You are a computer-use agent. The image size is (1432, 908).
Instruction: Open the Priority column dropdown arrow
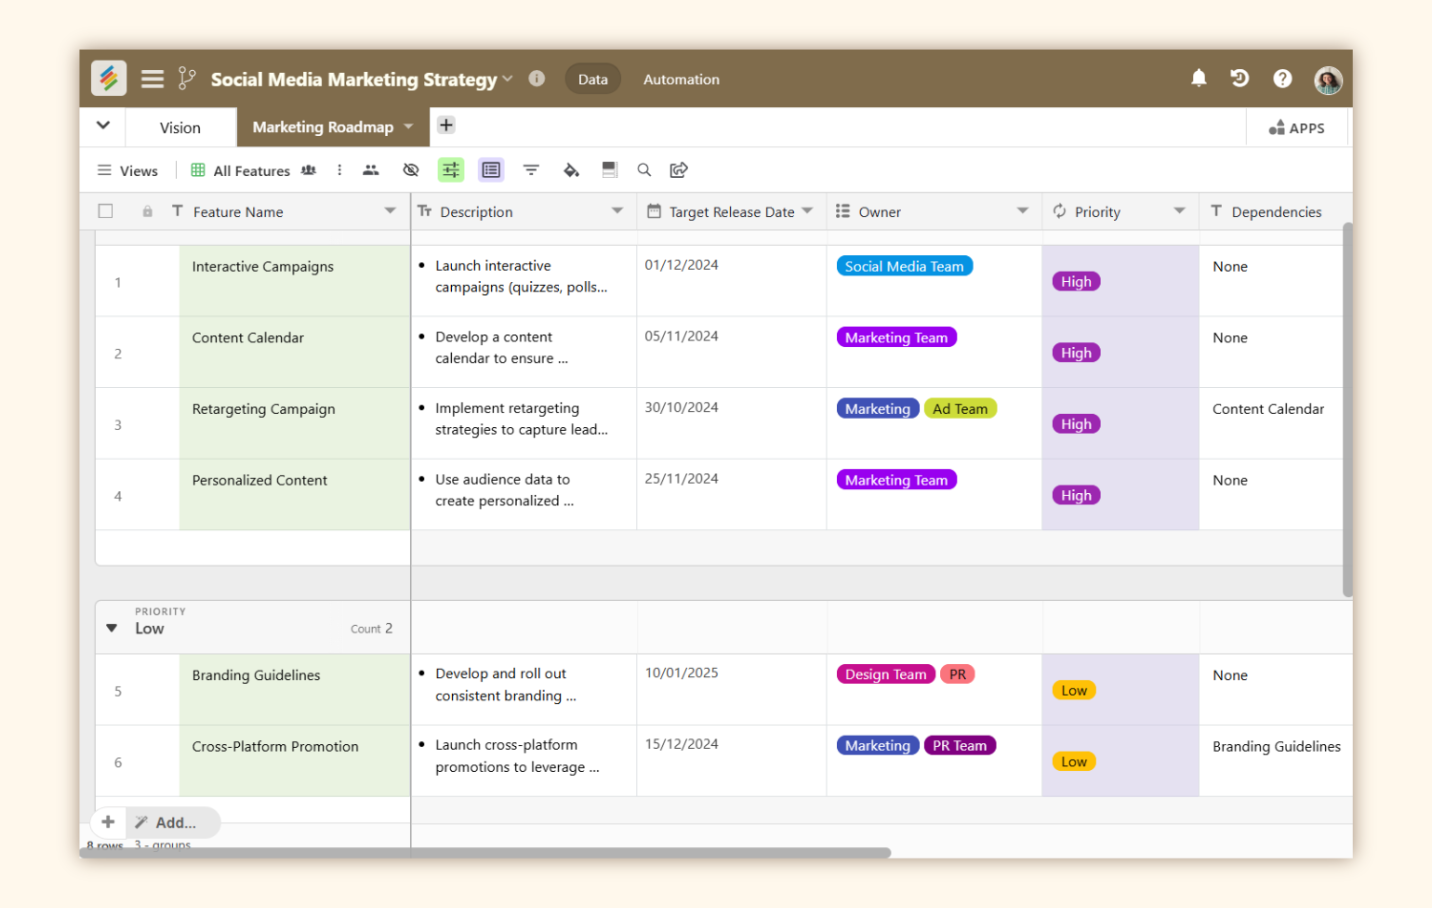pyautogui.click(x=1179, y=211)
